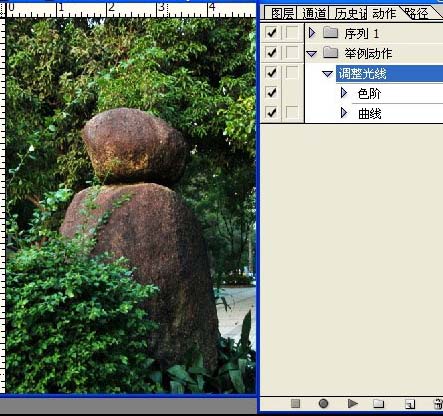The width and height of the screenshot is (443, 416).
Task: Click the 举例动作 folder icon
Action: point(331,52)
